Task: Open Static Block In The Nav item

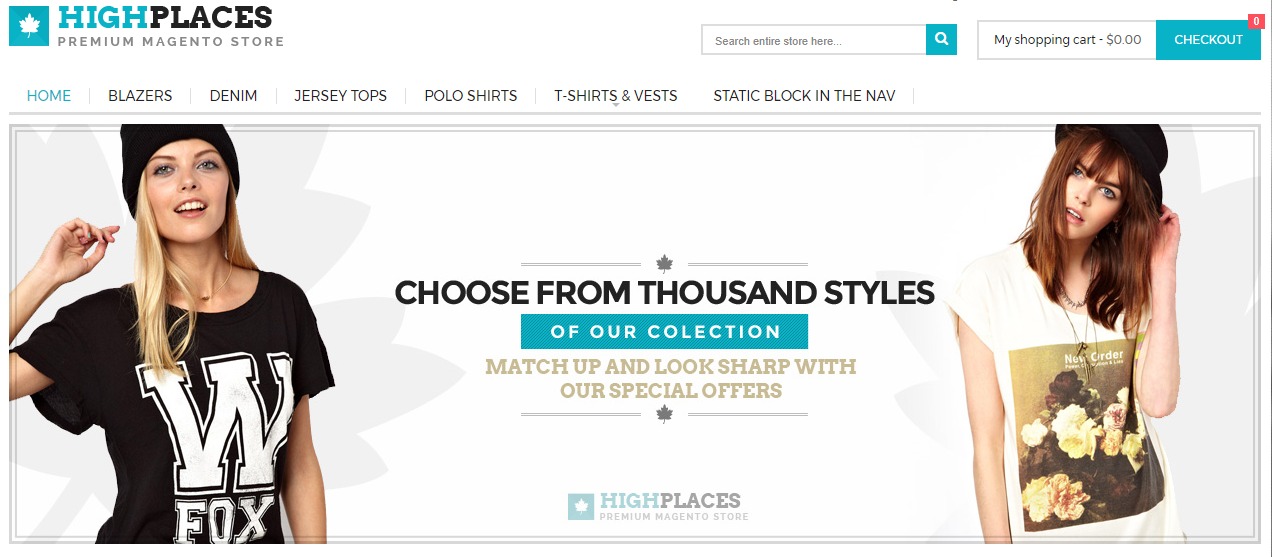Action: (x=804, y=96)
